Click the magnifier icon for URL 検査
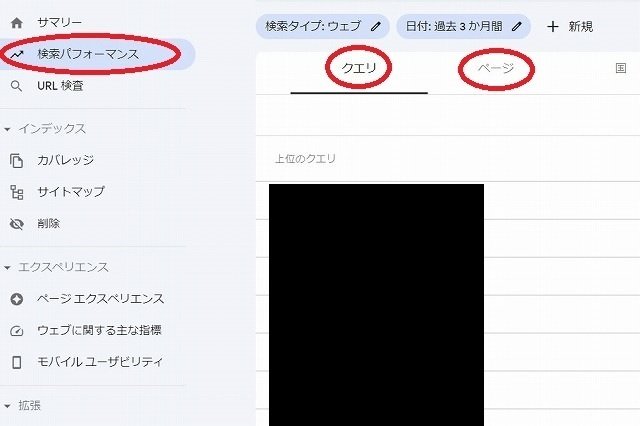 tap(16, 86)
